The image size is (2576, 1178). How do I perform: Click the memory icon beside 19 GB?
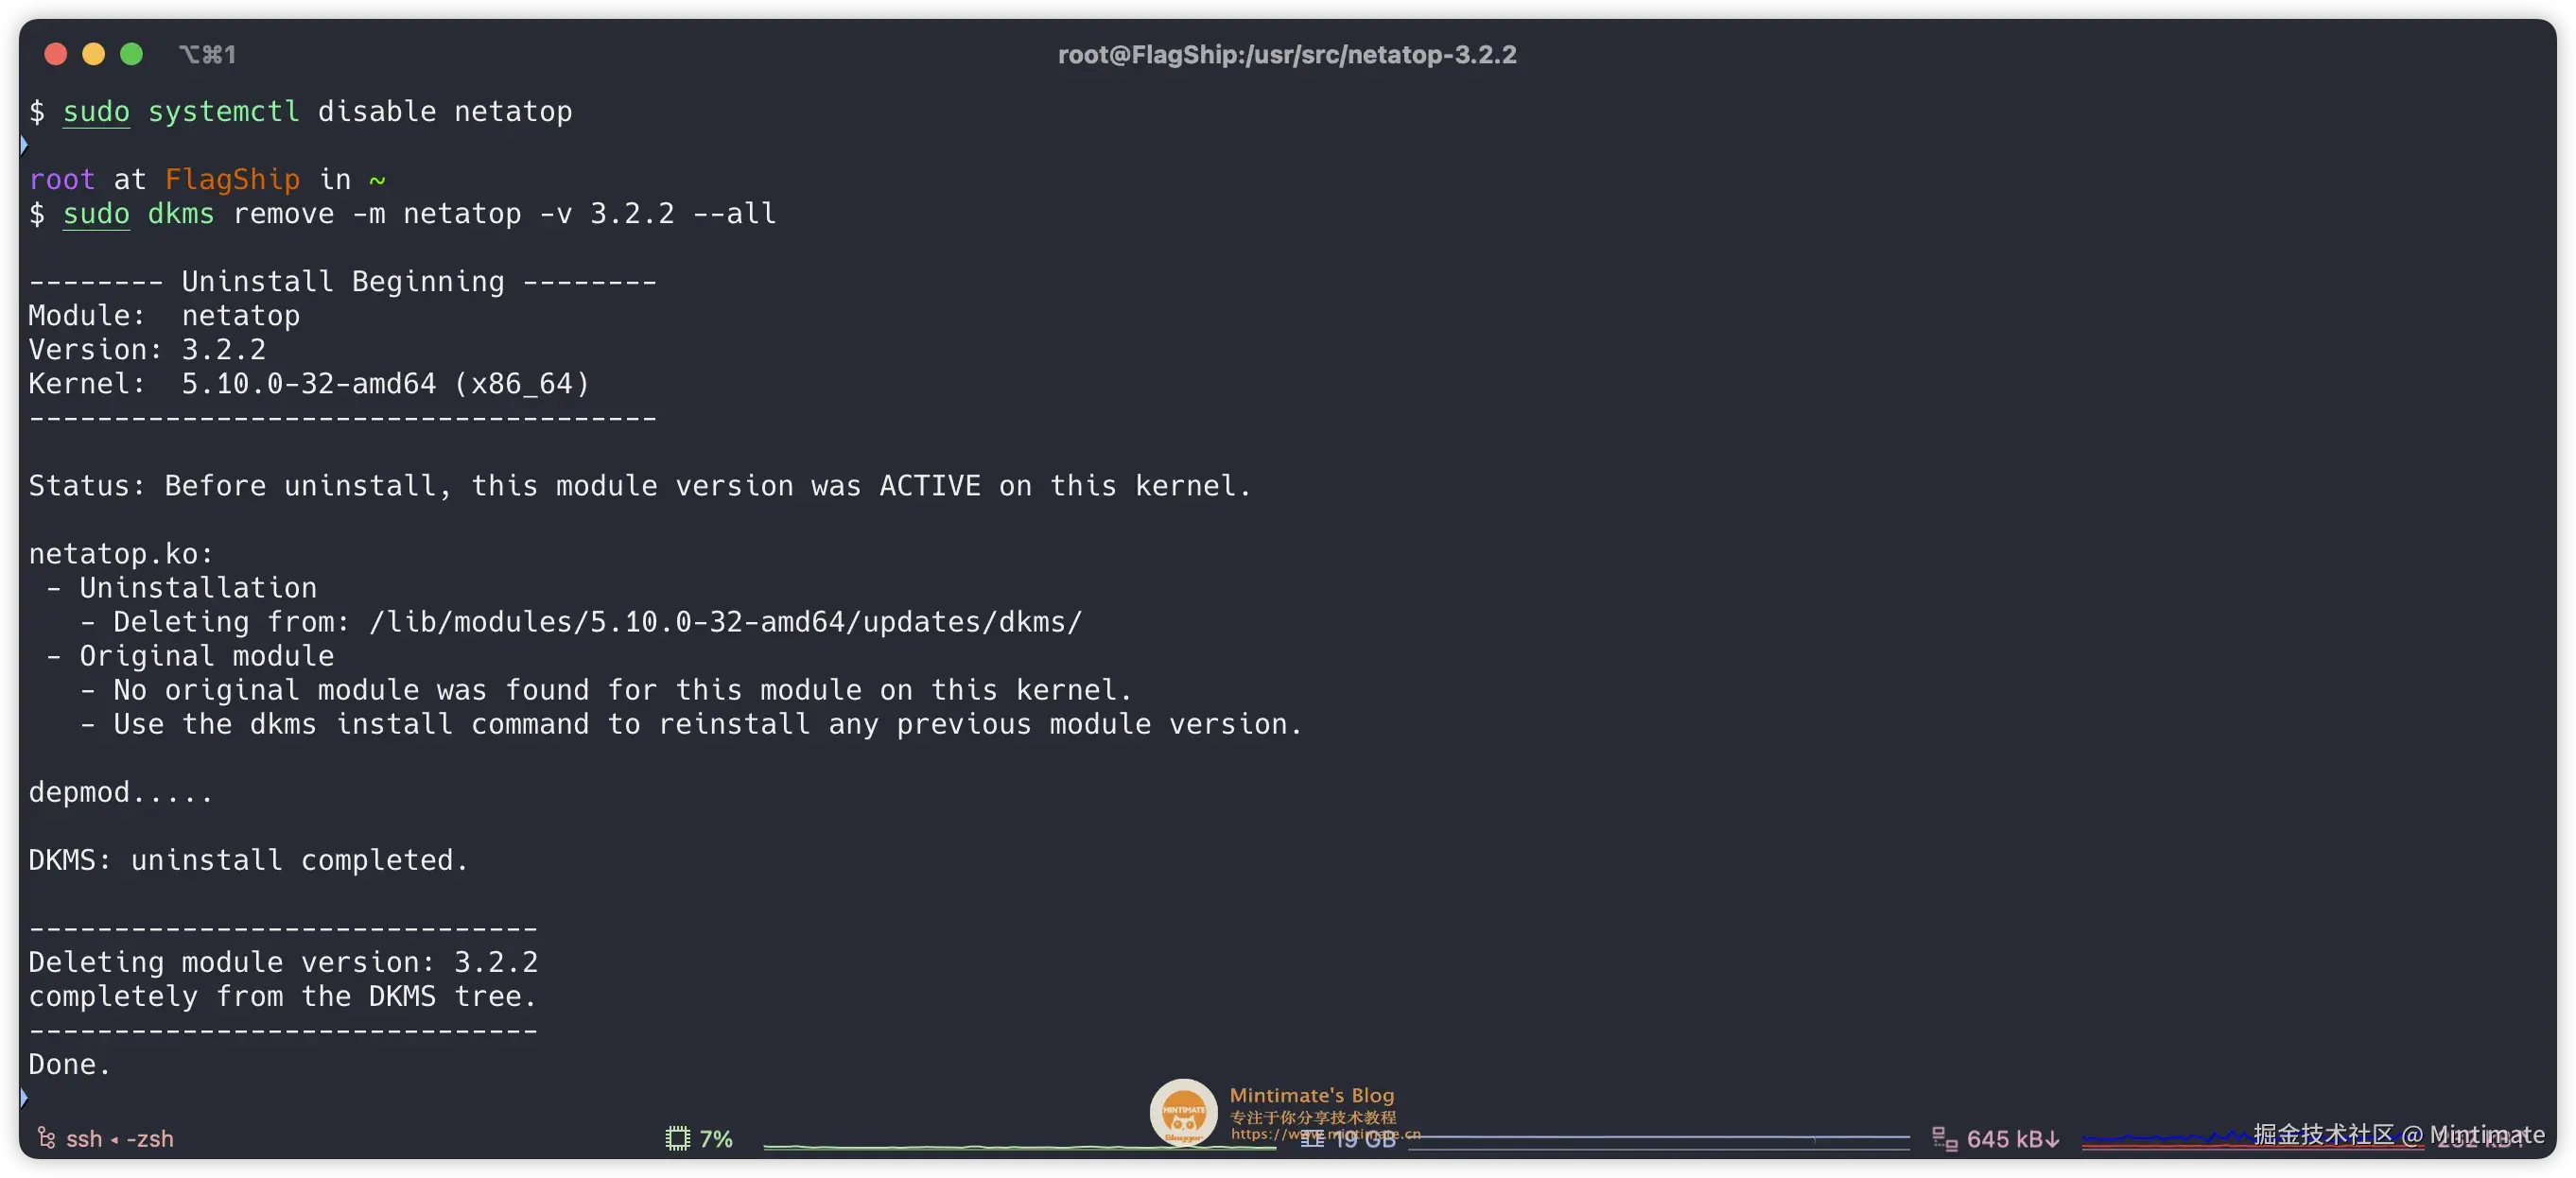pyautogui.click(x=1311, y=1139)
